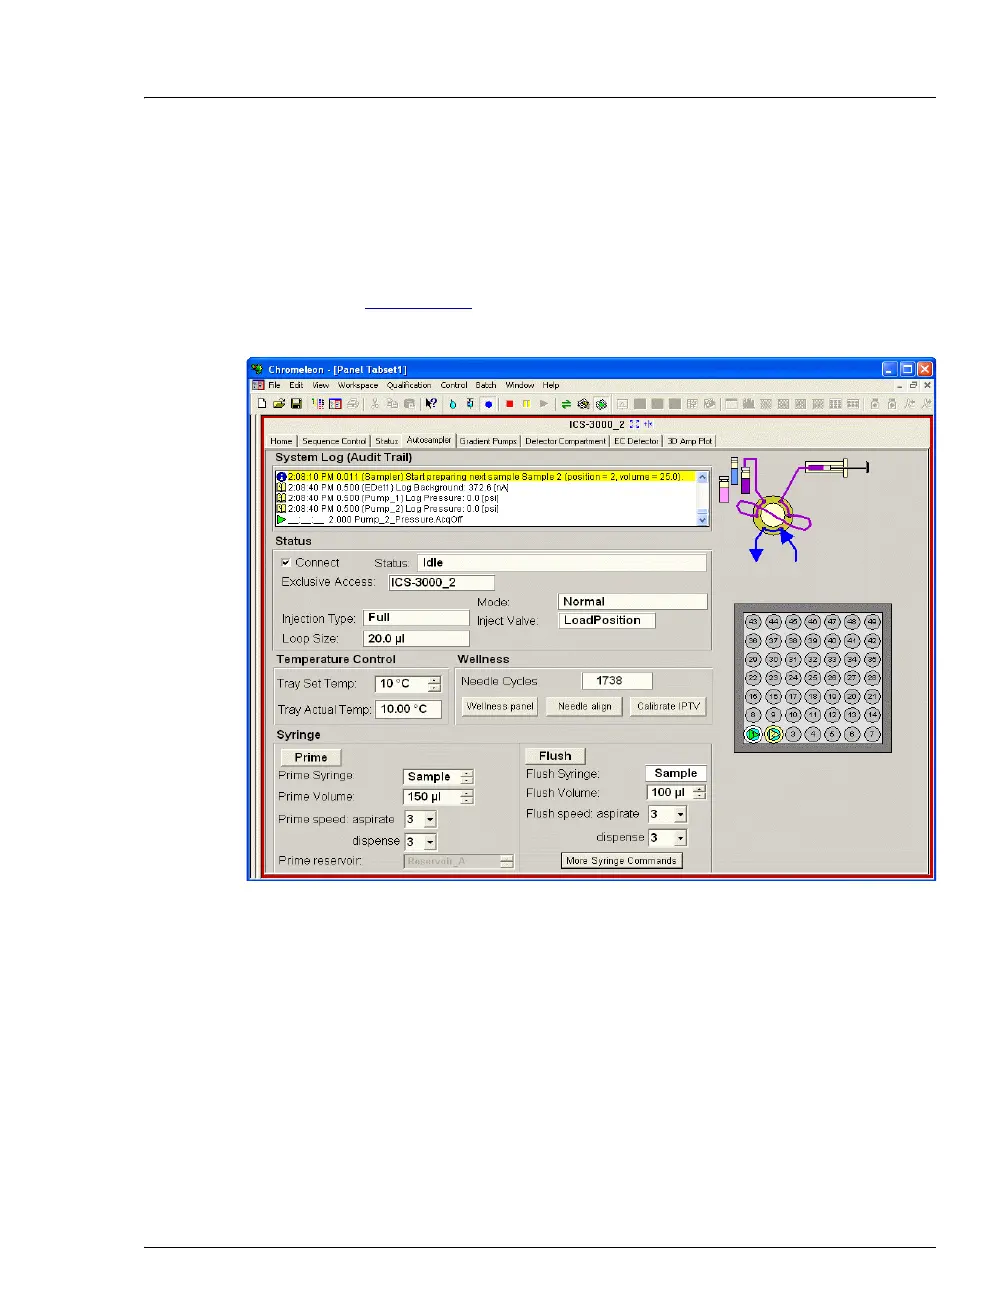The height and width of the screenshot is (1296, 1008).
Task: Select tray vial position 2
Action: [x=773, y=734]
